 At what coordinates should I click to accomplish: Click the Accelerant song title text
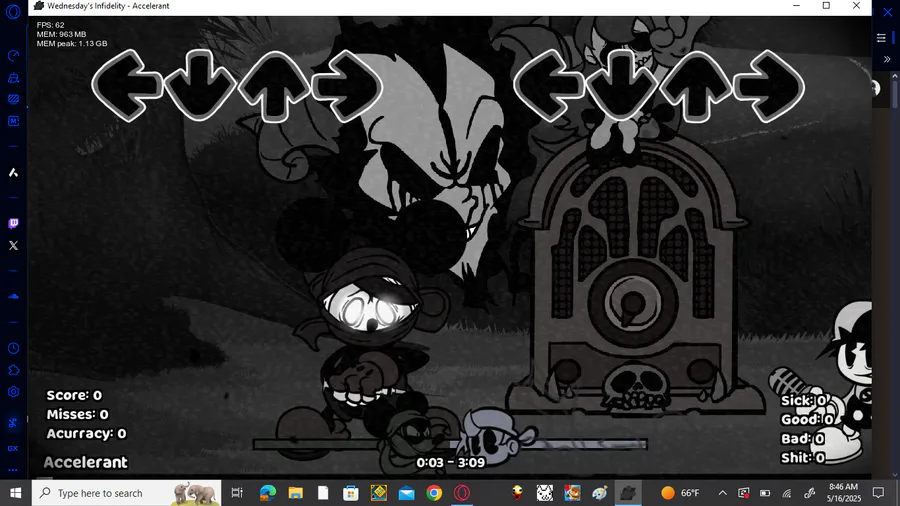[x=86, y=462]
